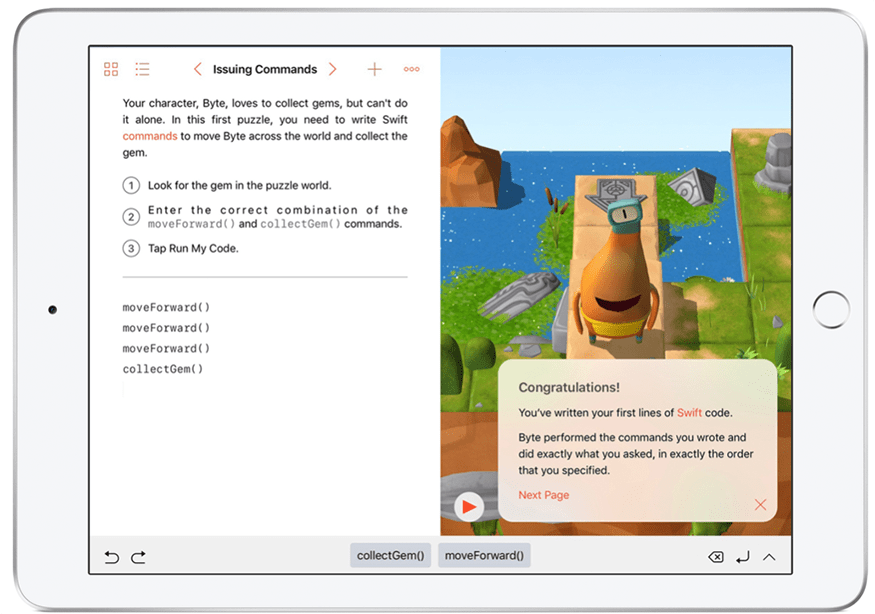Image resolution: width=875 pixels, height=614 pixels.
Task: Close the Congratulations popup
Action: (x=760, y=505)
